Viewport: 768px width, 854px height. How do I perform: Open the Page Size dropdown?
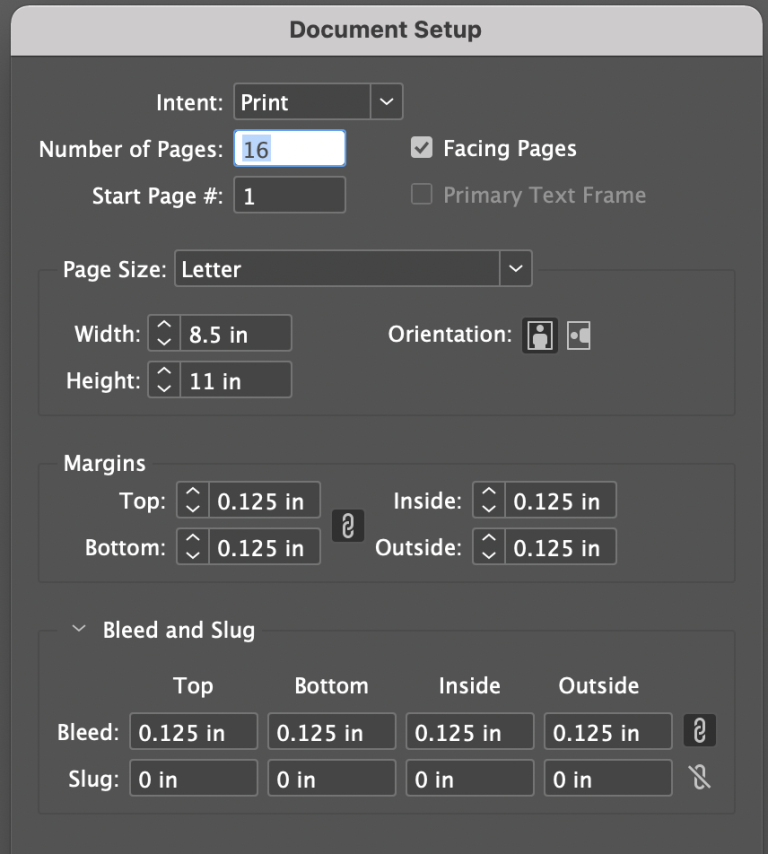coord(516,268)
